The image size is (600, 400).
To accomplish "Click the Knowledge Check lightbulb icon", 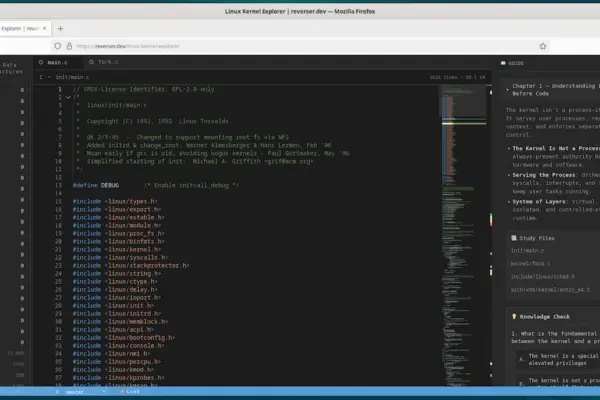I will click(514, 317).
